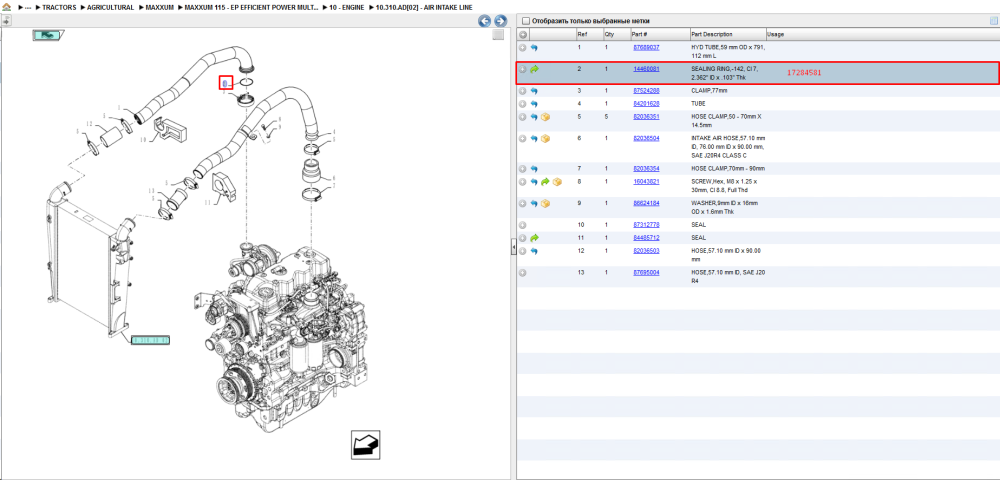Viewport: 1000px width, 480px height.
Task: Click the panel pin icon below home
Action: 6,20
